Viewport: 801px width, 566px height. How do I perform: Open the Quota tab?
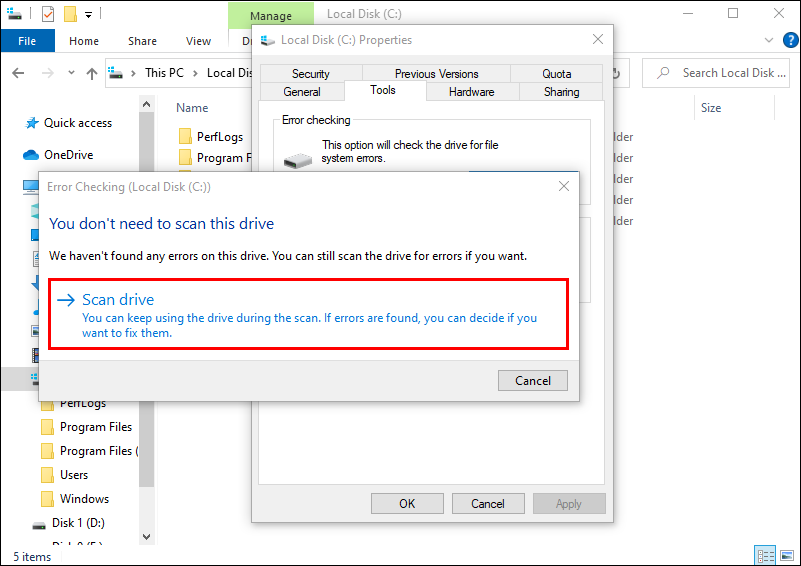point(556,74)
